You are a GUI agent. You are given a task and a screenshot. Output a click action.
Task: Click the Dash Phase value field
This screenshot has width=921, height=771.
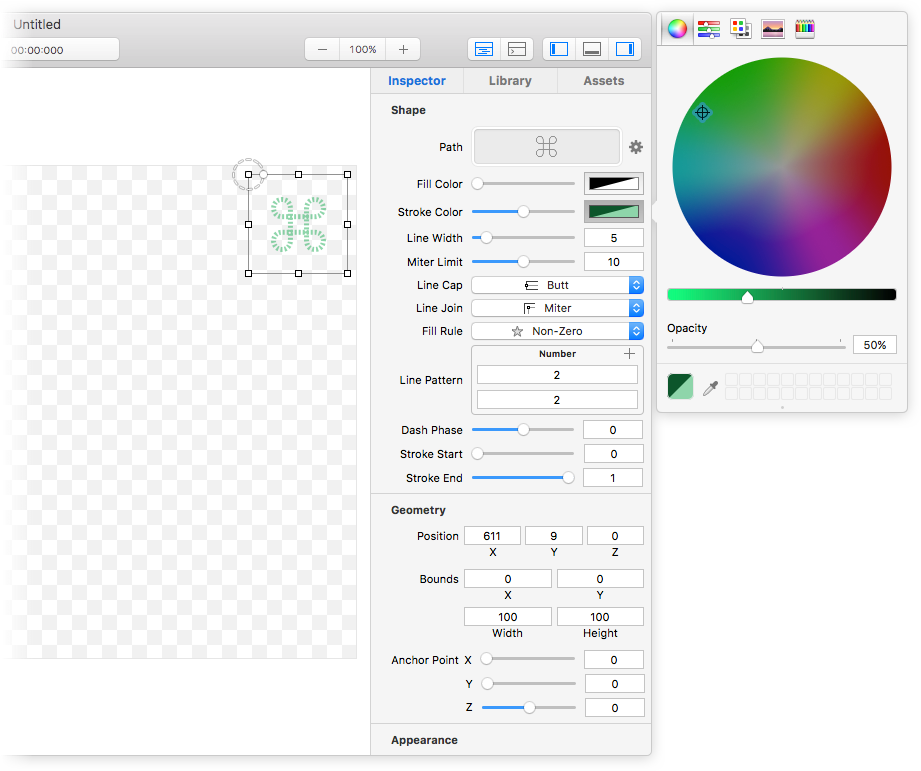(613, 430)
